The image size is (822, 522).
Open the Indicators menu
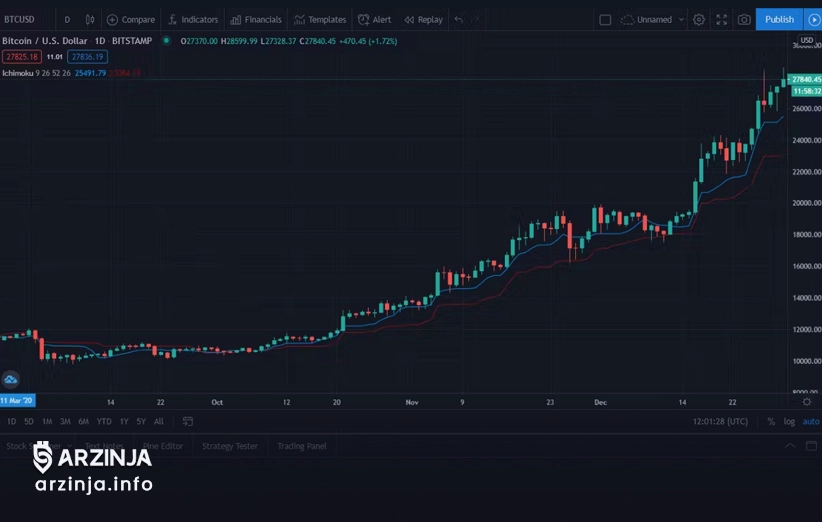[192, 19]
